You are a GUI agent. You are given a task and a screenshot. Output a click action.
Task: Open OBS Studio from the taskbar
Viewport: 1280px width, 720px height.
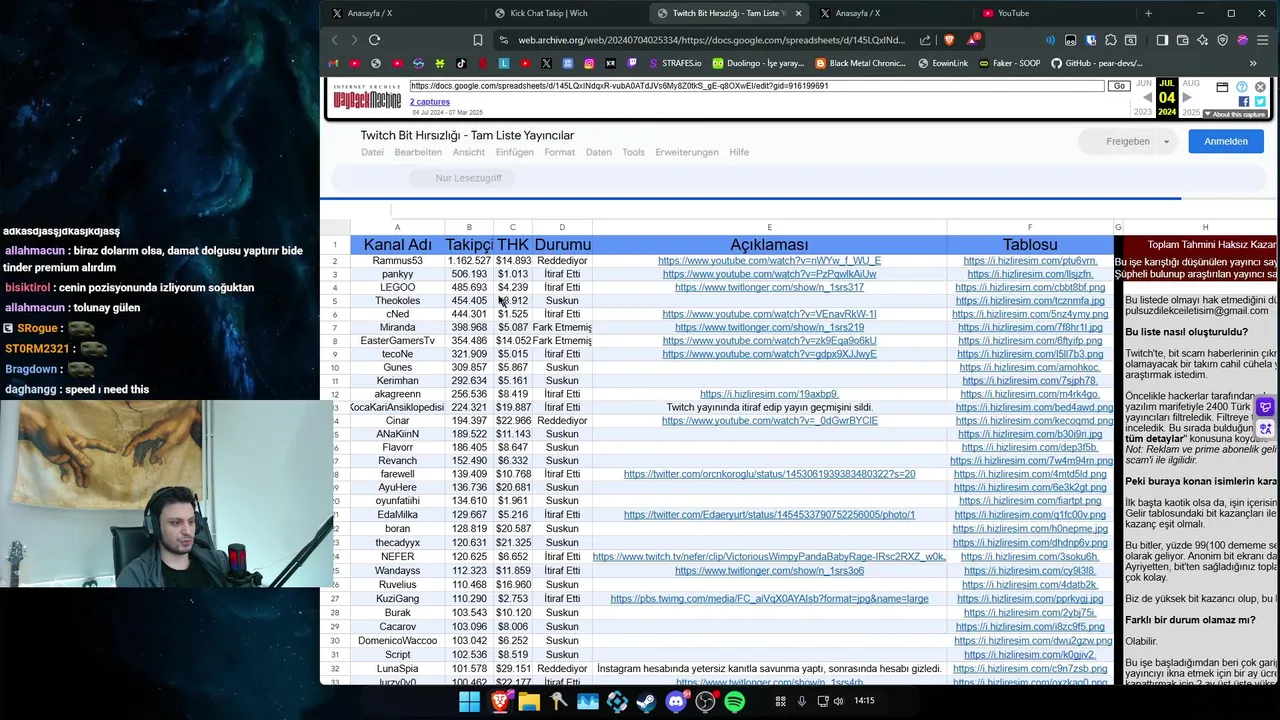coord(706,701)
